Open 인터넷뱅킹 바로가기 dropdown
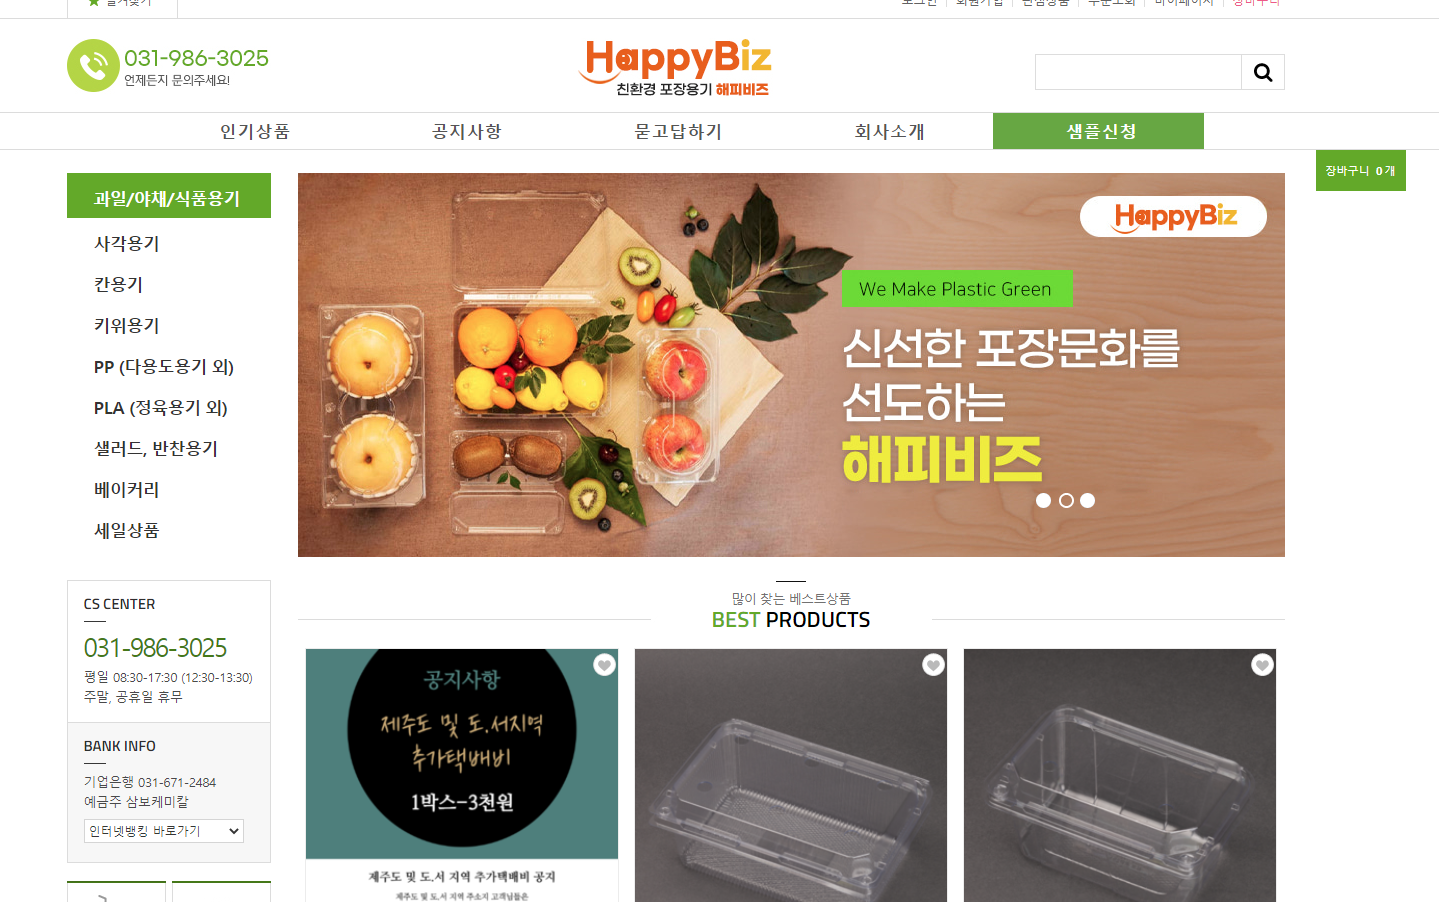Viewport: 1439px width, 902px height. (x=164, y=831)
